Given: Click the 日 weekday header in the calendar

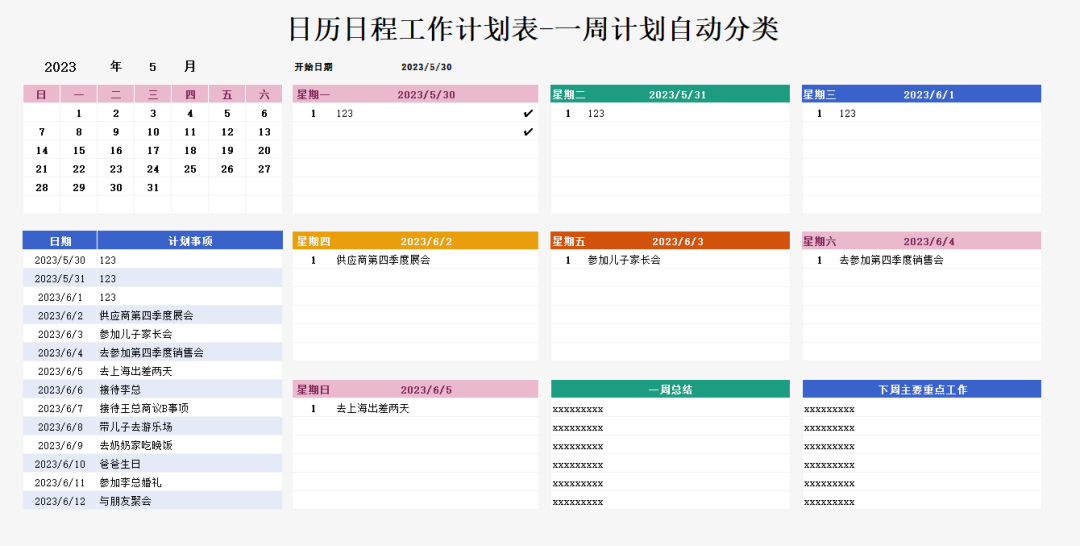Looking at the screenshot, I should coord(42,94).
